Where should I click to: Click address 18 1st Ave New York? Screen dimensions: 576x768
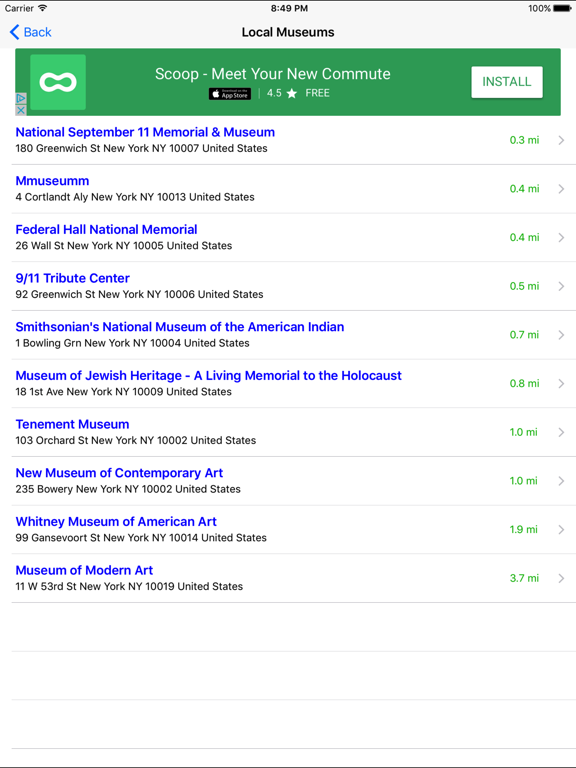pos(124,392)
